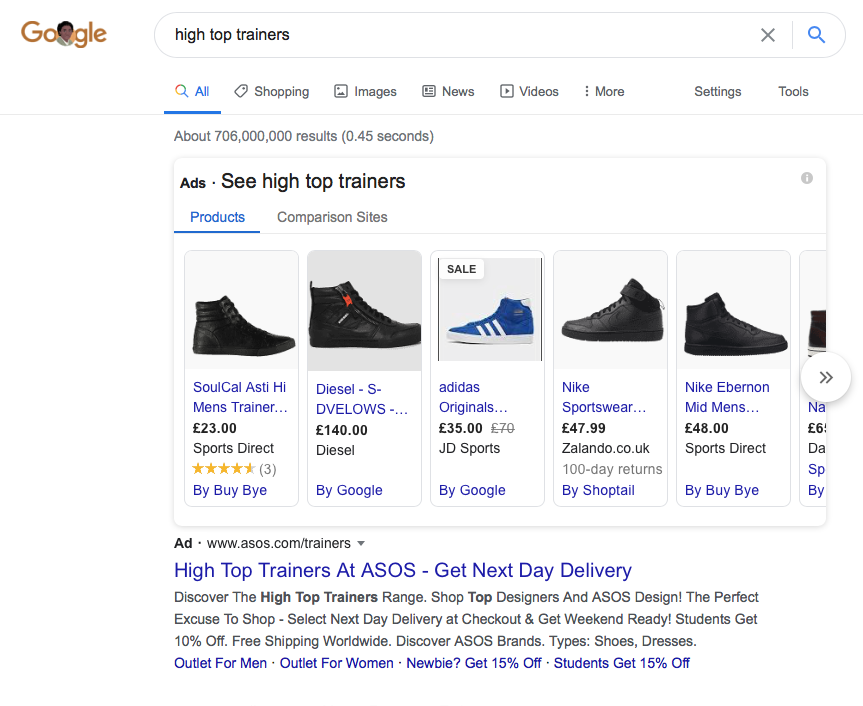Click the SoulCal Asti Hi shoe image
Image resolution: width=863 pixels, height=706 pixels.
[x=242, y=310]
